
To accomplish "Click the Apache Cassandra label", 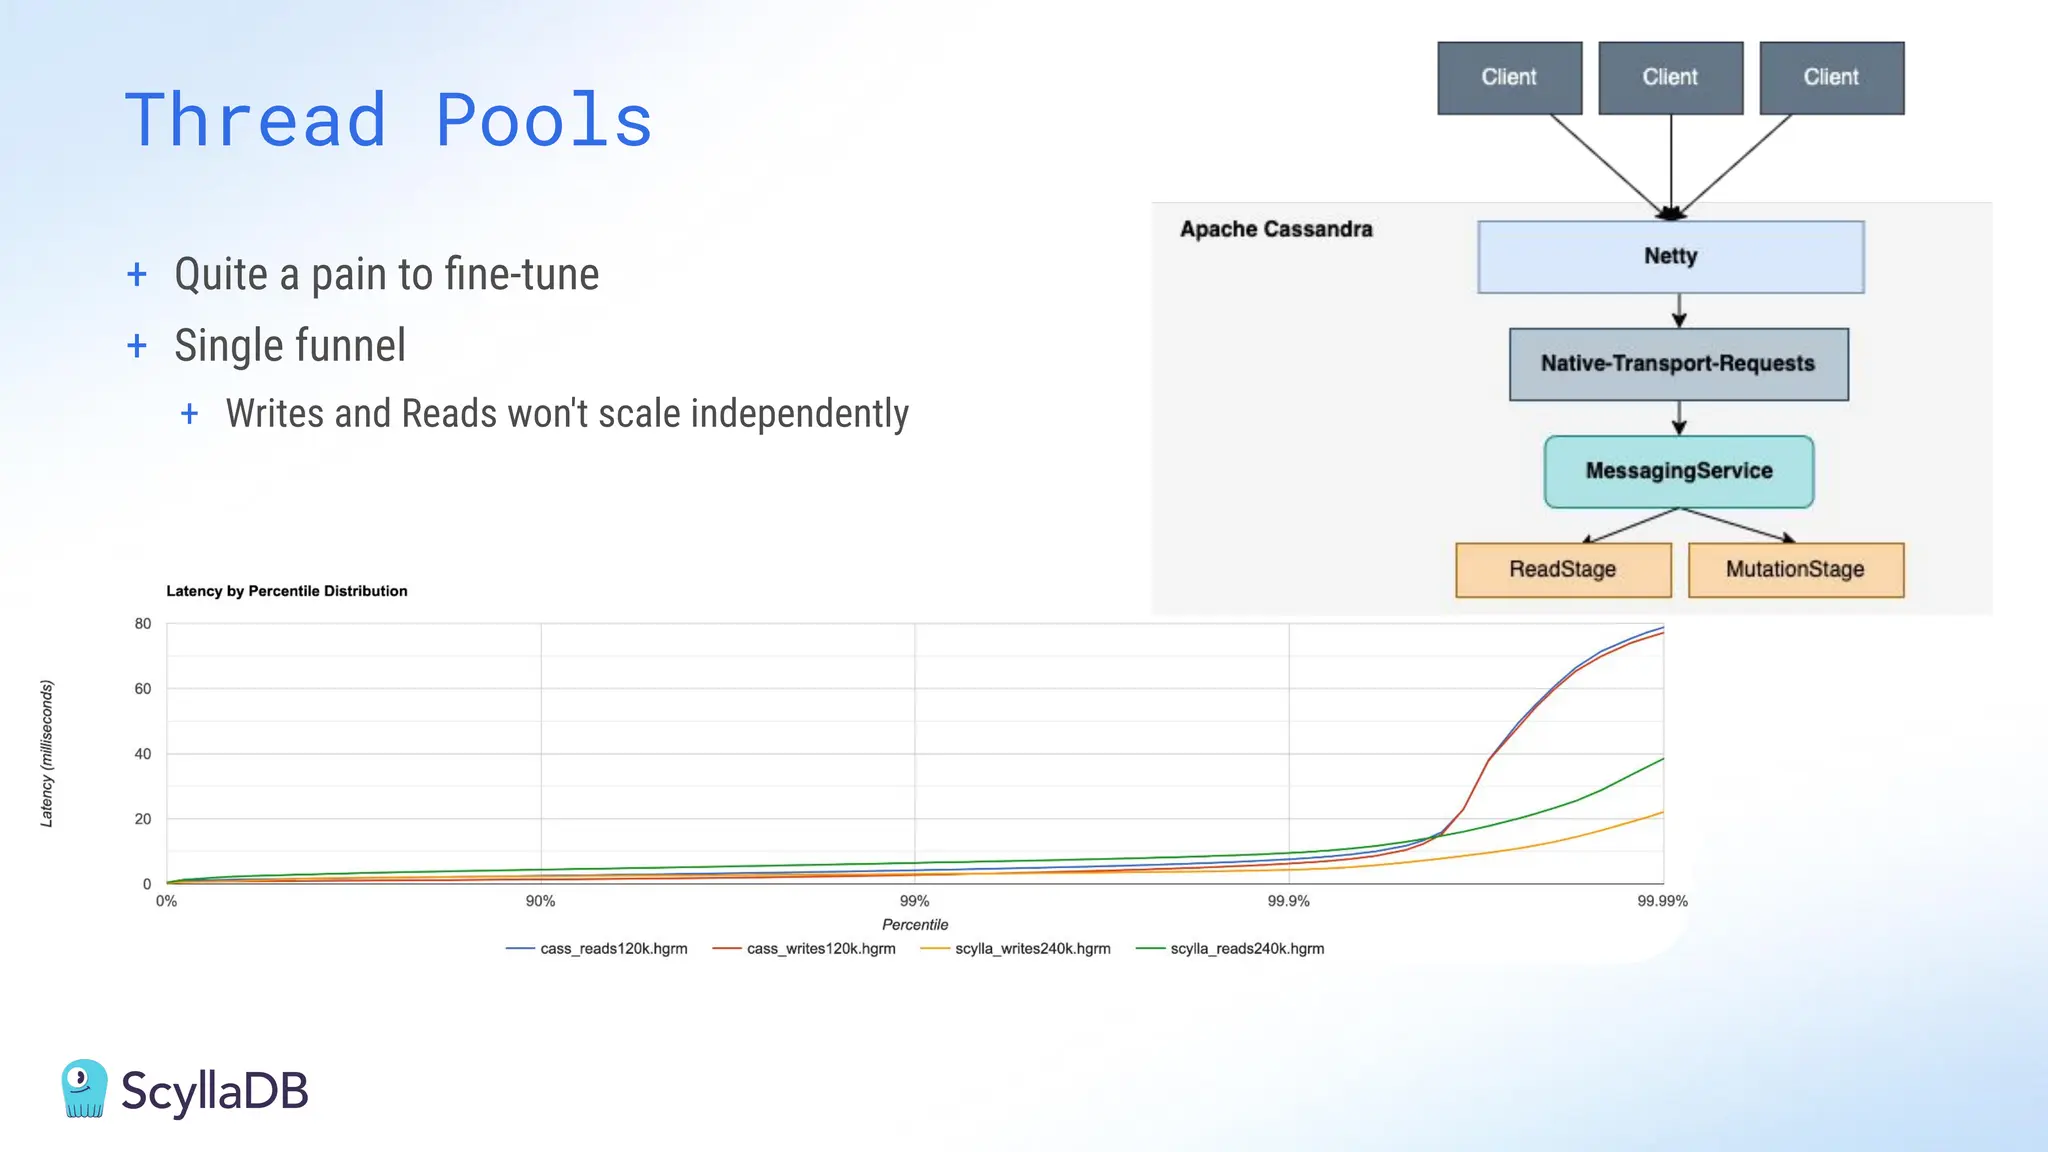I will coord(1276,229).
